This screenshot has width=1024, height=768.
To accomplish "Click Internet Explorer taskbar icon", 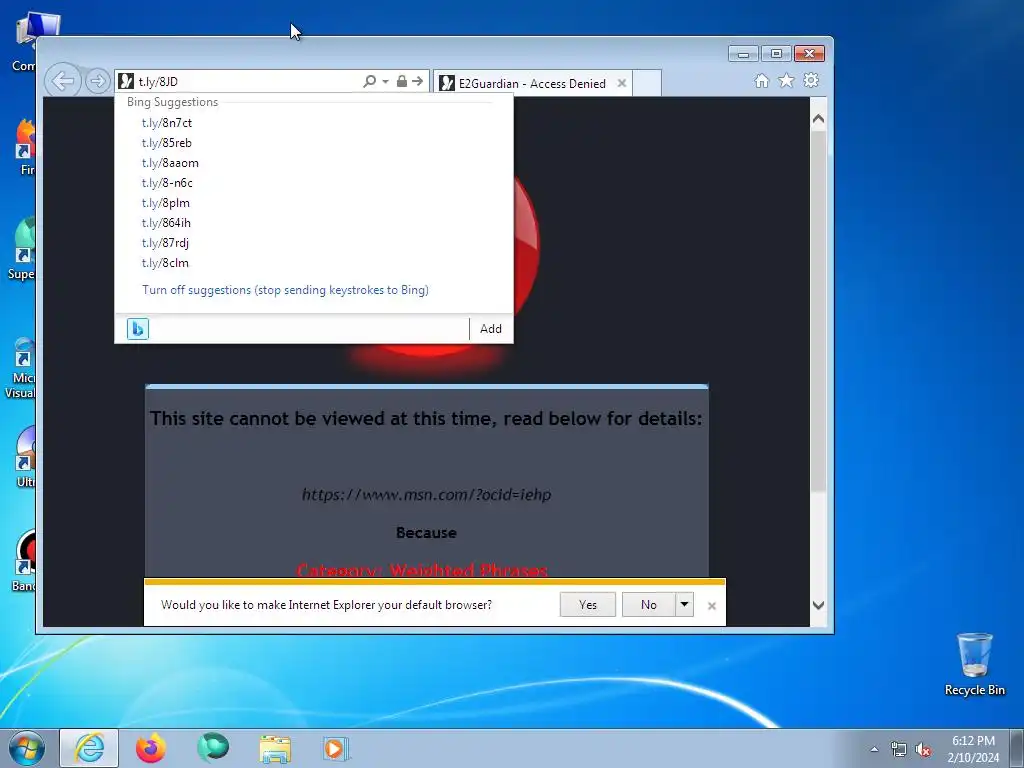I will [89, 748].
